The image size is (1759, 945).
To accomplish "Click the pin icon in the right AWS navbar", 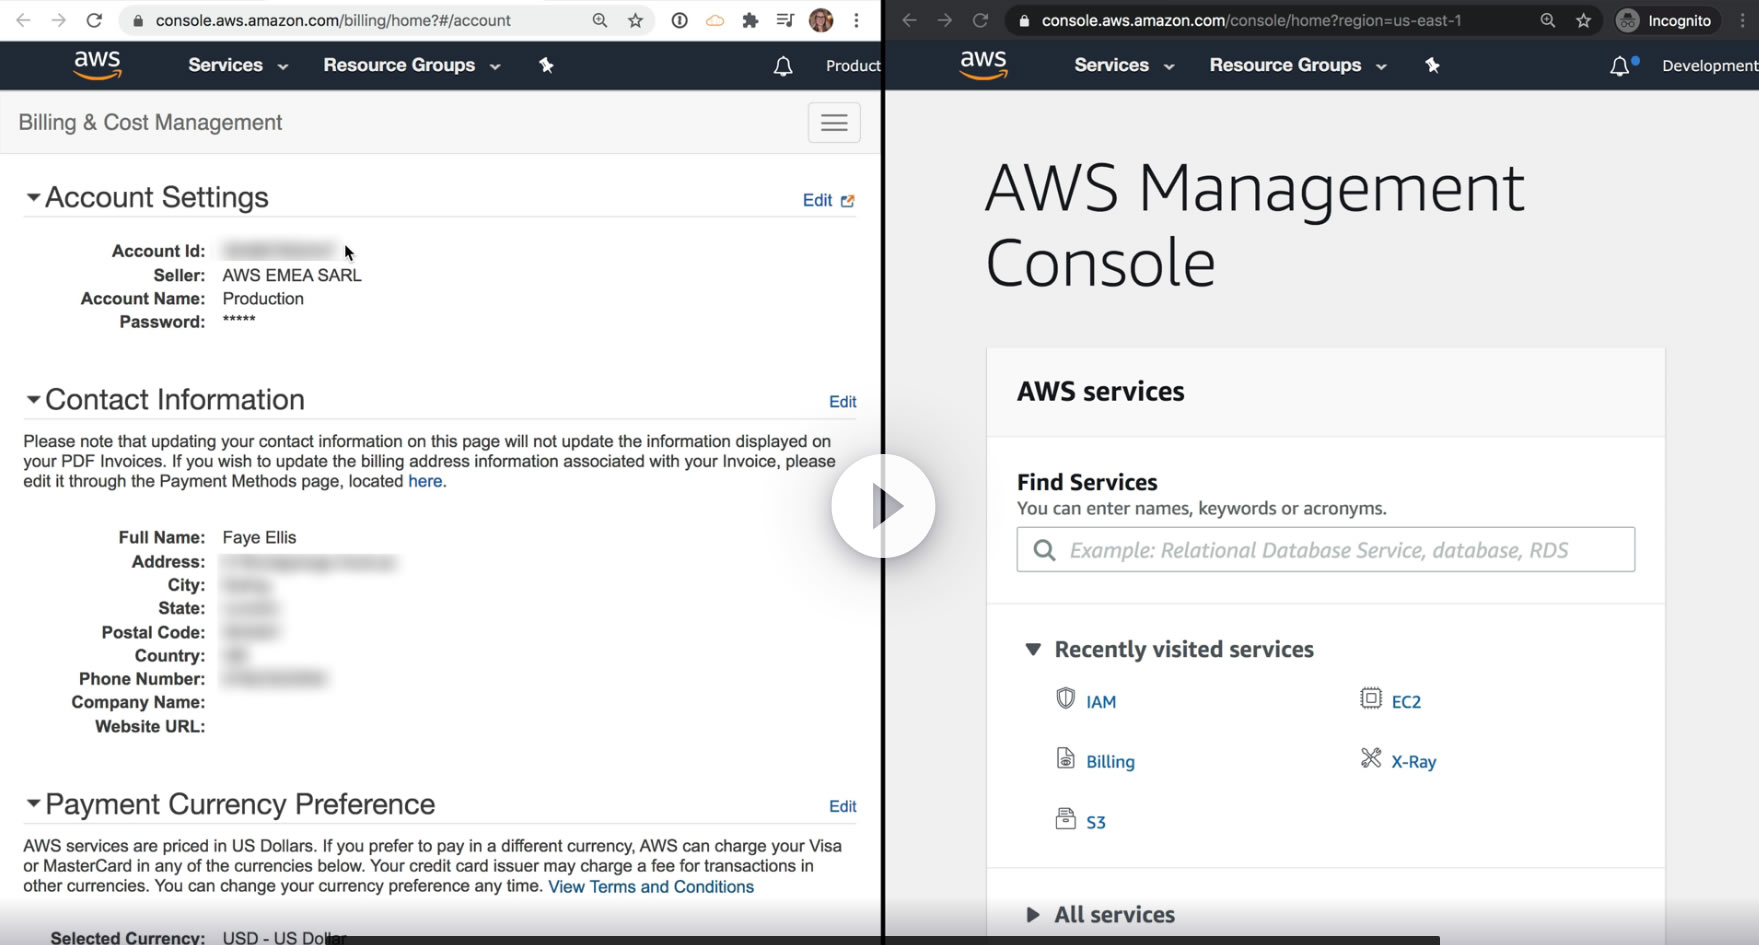I will [x=1432, y=65].
